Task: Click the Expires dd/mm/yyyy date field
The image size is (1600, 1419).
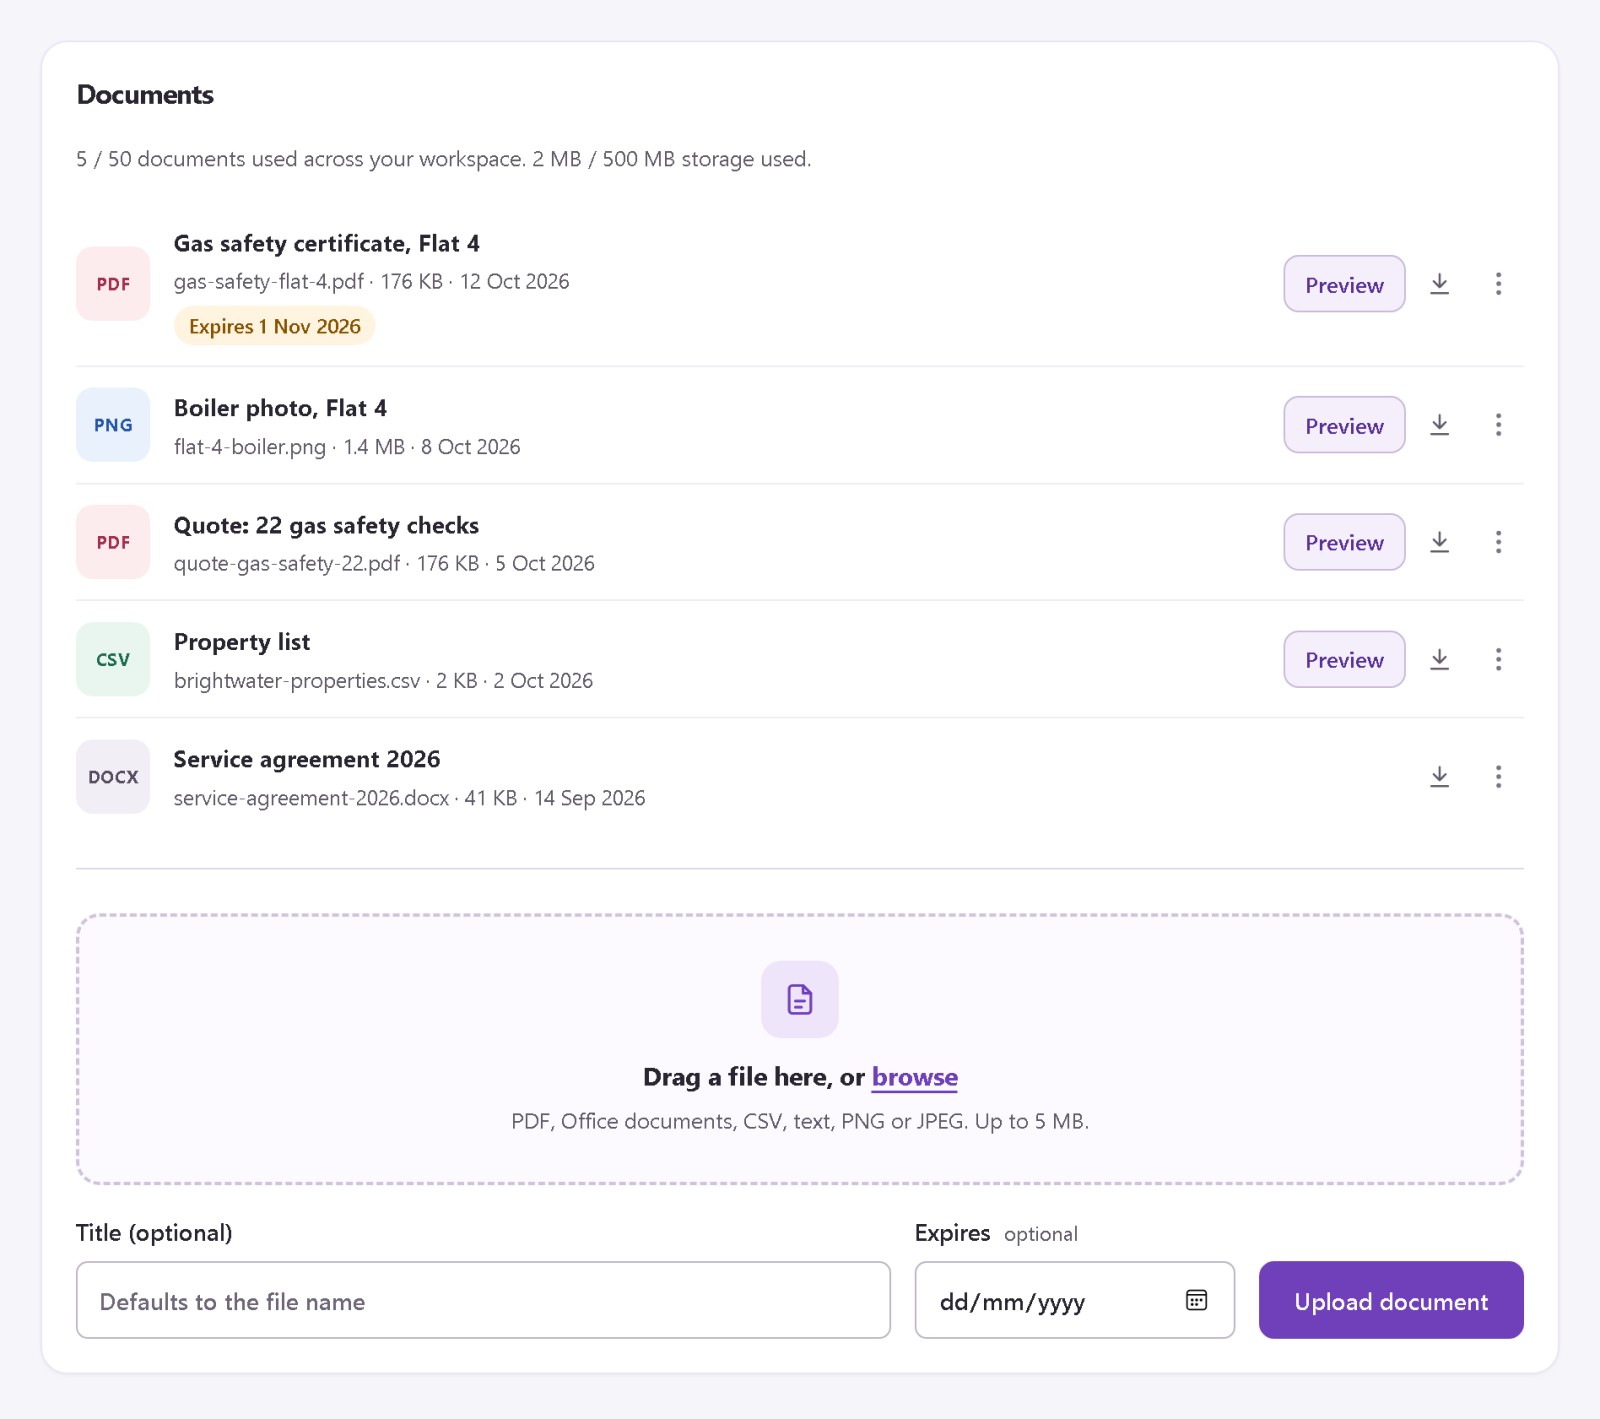Action: point(1075,1300)
